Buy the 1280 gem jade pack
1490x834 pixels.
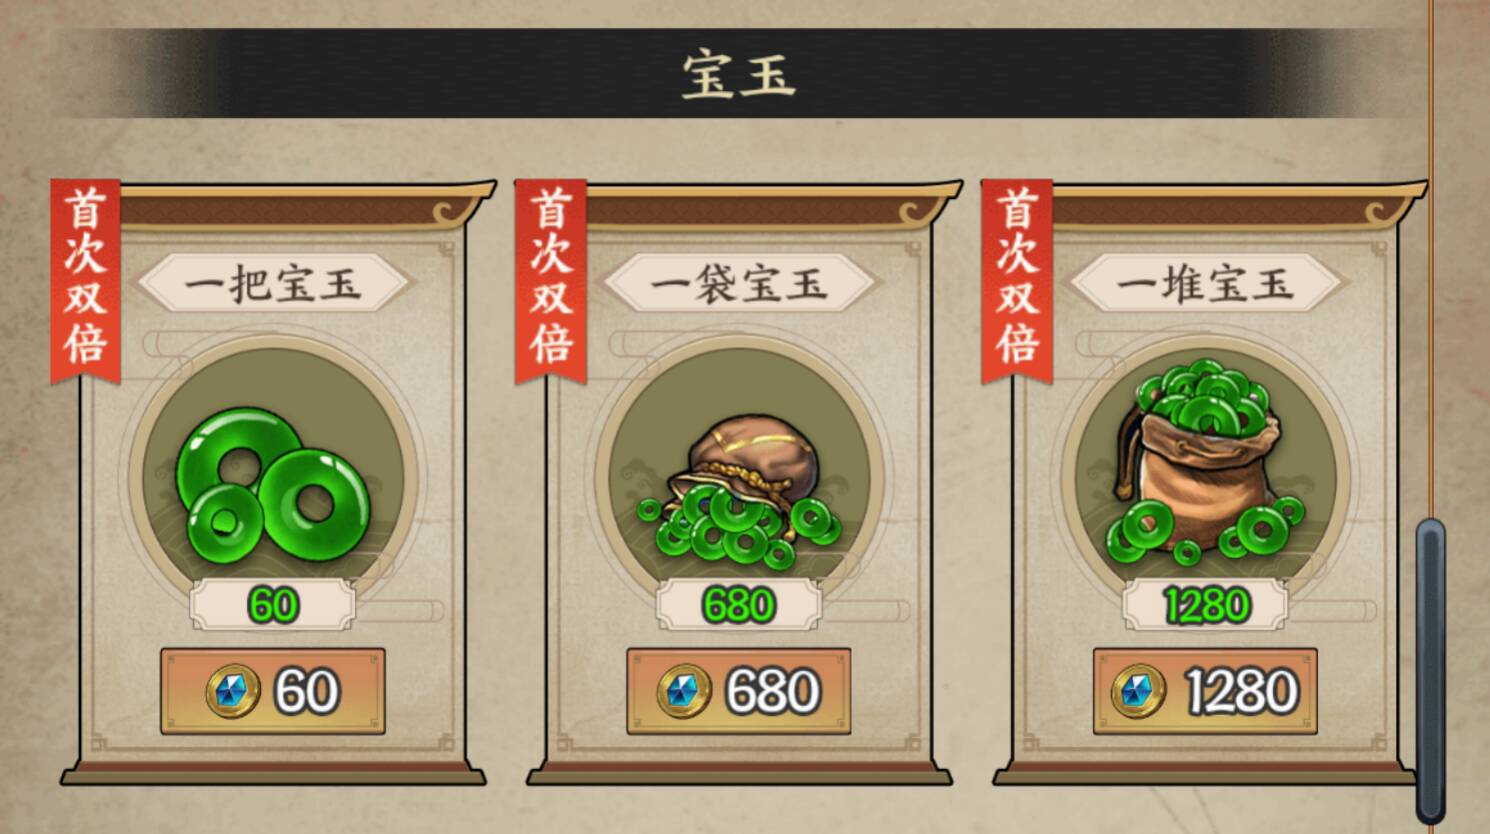(1205, 691)
